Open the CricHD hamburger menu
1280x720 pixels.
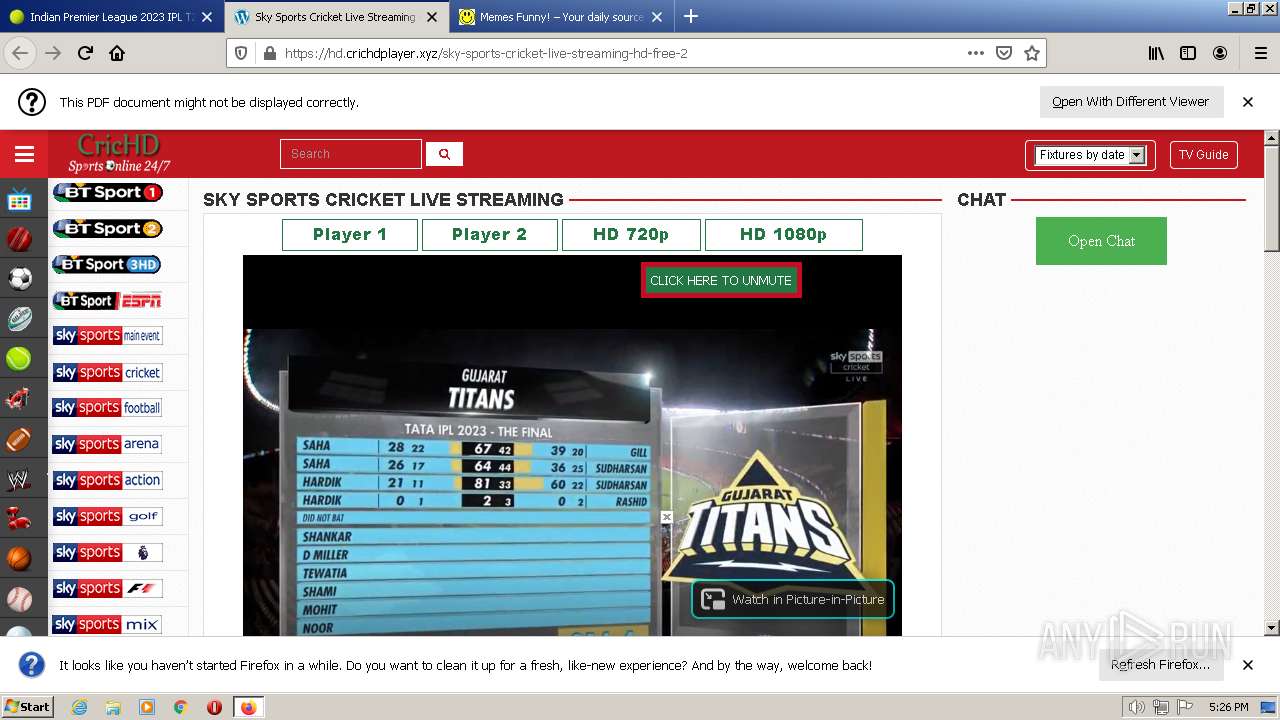click(x=24, y=154)
